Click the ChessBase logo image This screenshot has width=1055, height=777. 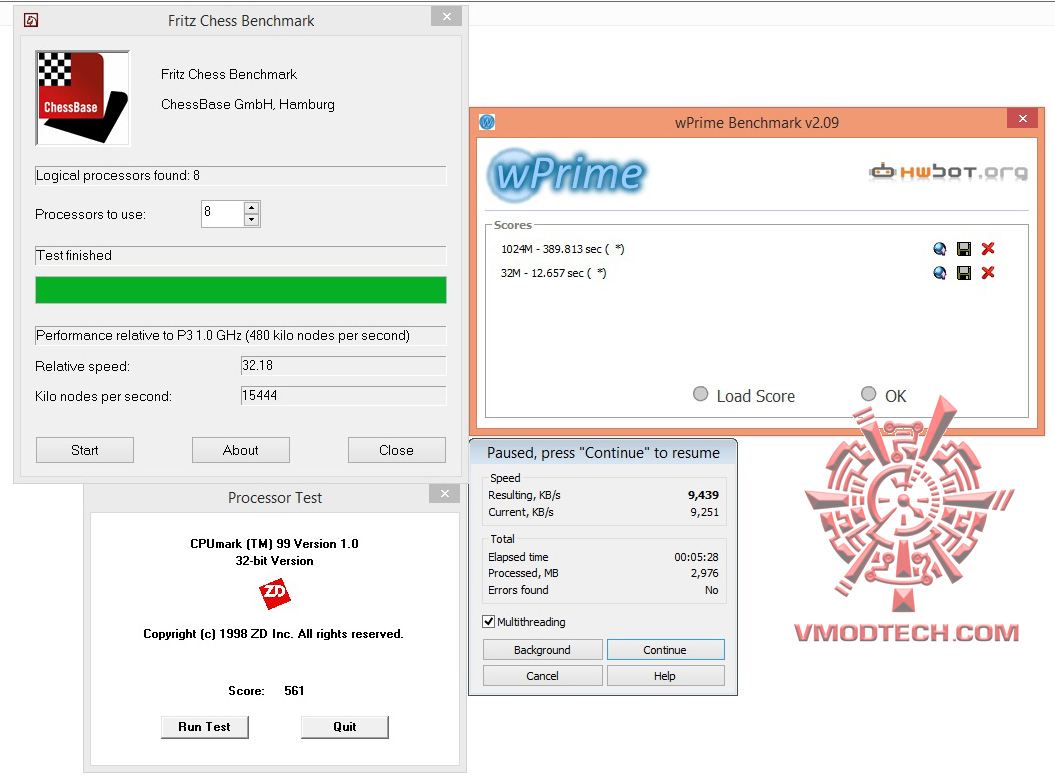click(82, 98)
